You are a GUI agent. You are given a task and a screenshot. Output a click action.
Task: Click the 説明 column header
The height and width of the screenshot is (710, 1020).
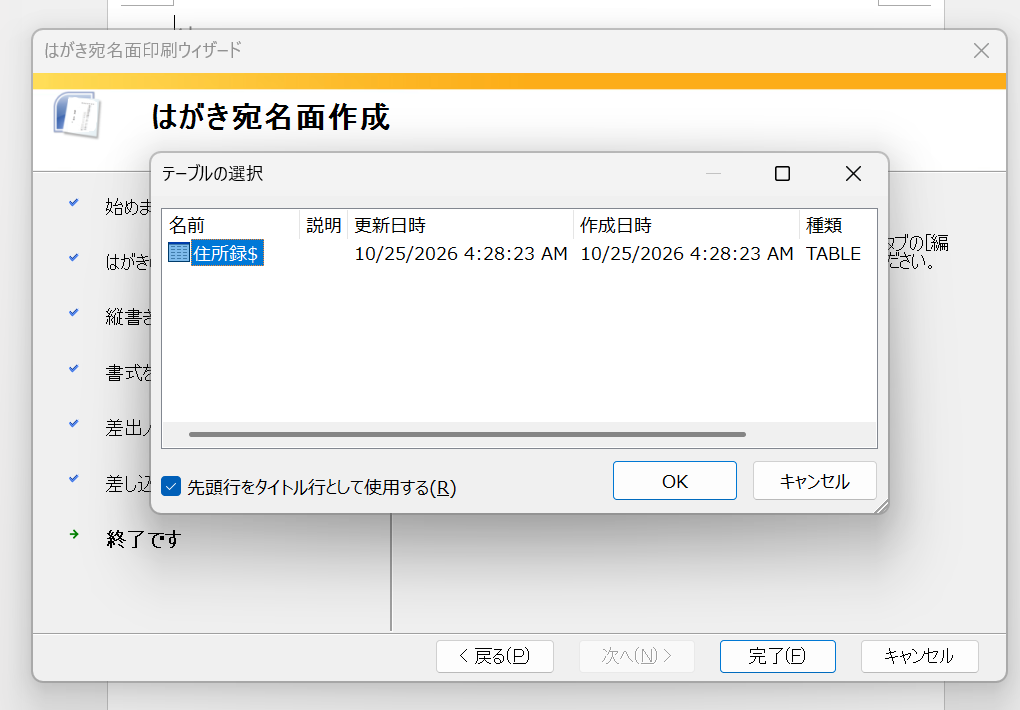pyautogui.click(x=323, y=225)
